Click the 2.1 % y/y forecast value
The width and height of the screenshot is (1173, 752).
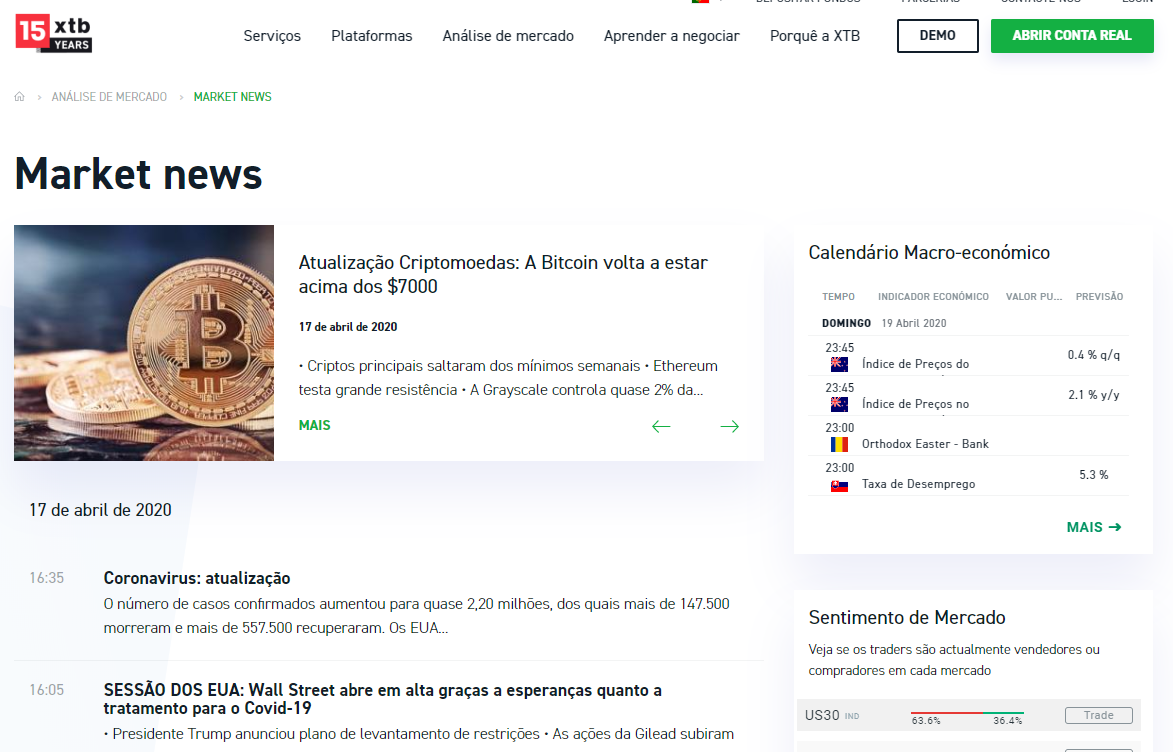coord(1094,394)
